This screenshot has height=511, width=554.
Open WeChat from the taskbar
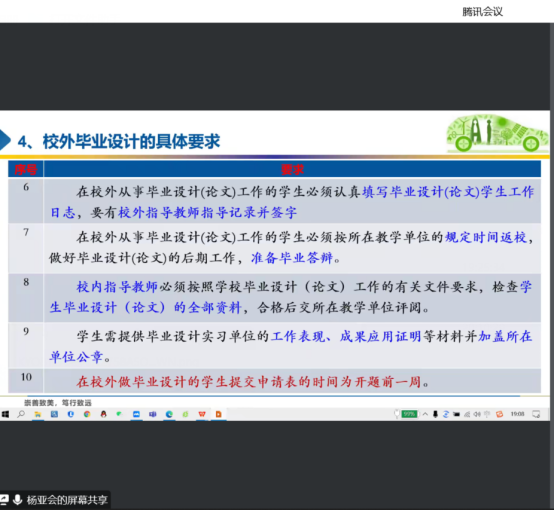pyautogui.click(x=120, y=414)
